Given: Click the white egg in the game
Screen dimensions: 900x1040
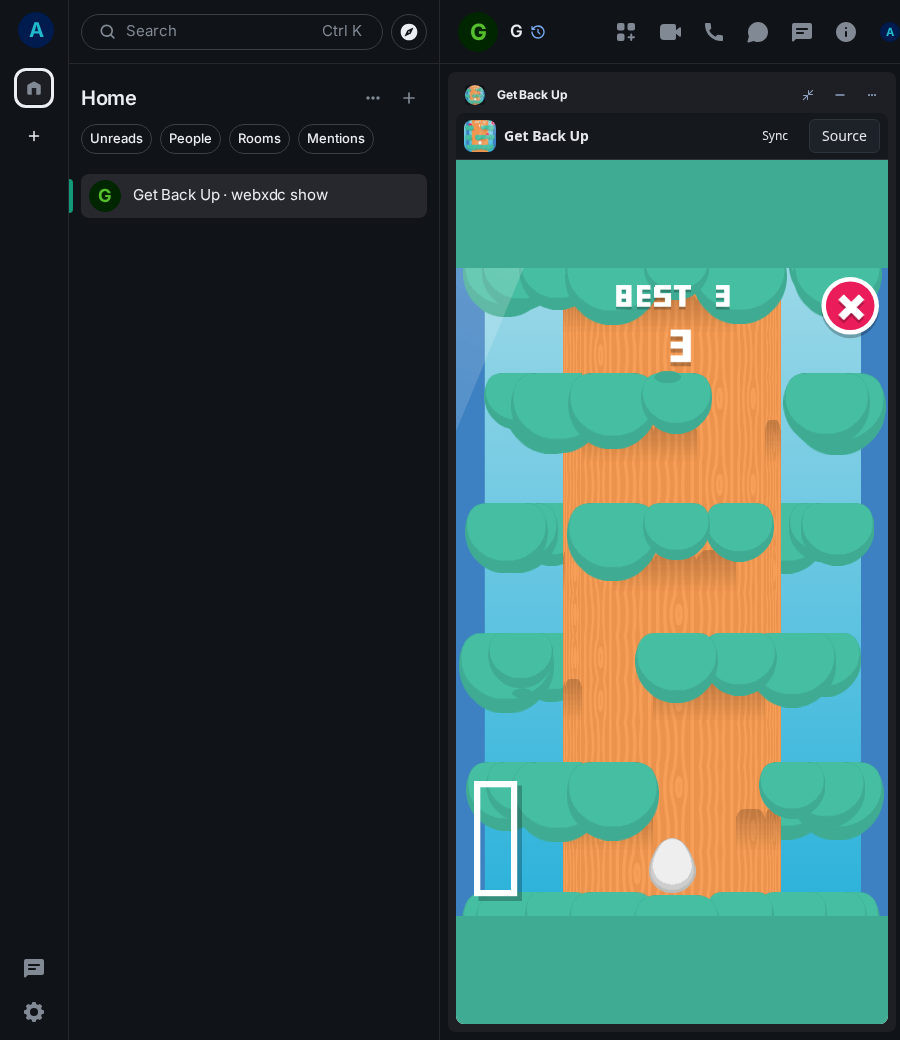Looking at the screenshot, I should [672, 865].
